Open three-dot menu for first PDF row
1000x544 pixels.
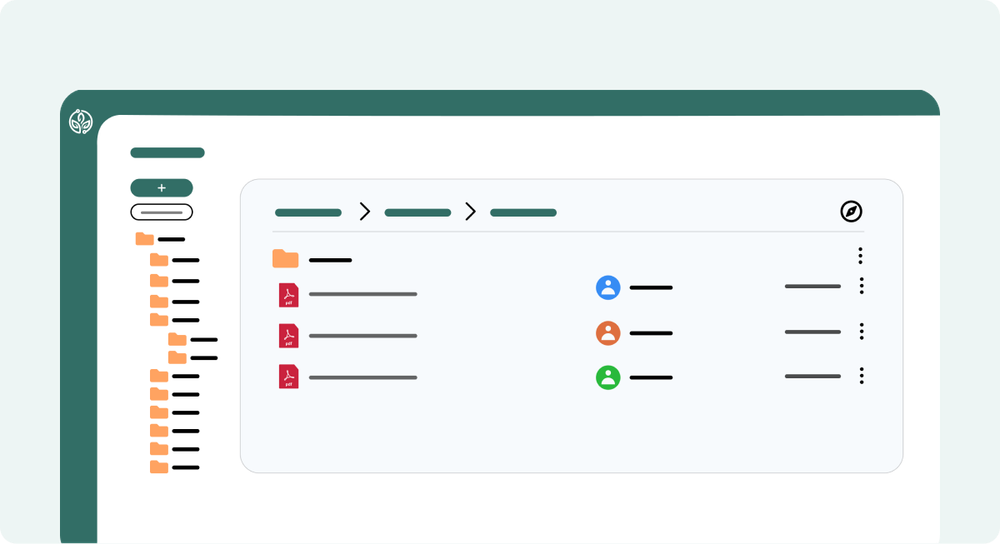[x=861, y=286]
